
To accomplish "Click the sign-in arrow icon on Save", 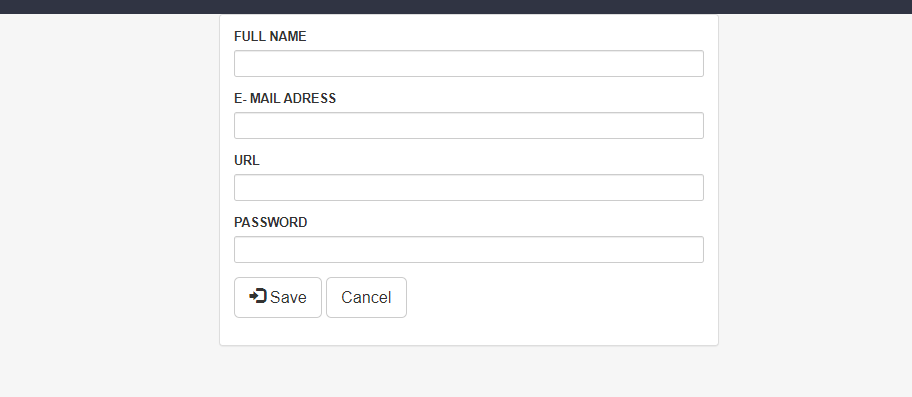I will (258, 296).
